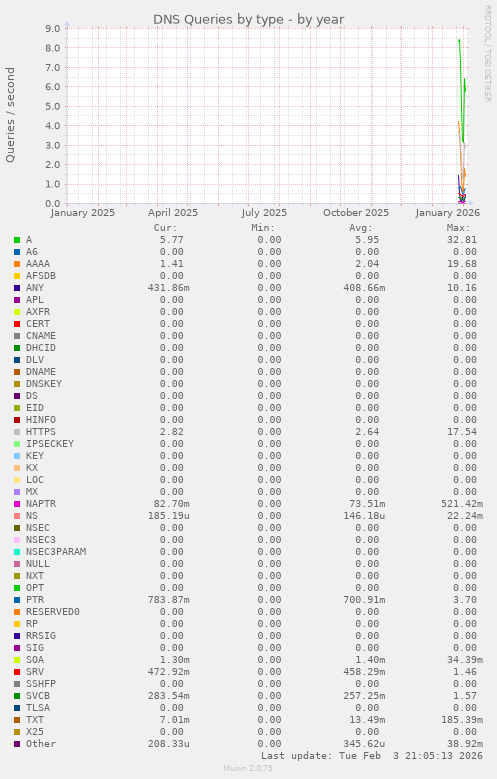Click the 'Last update' timestamp text
Image resolution: width=497 pixels, height=779 pixels.
click(372, 756)
